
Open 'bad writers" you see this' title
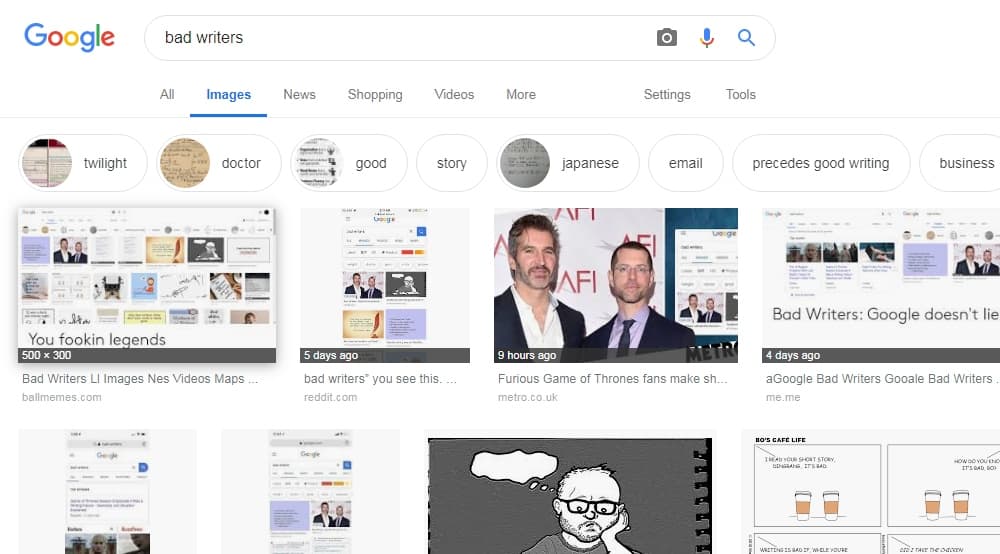(x=380, y=379)
